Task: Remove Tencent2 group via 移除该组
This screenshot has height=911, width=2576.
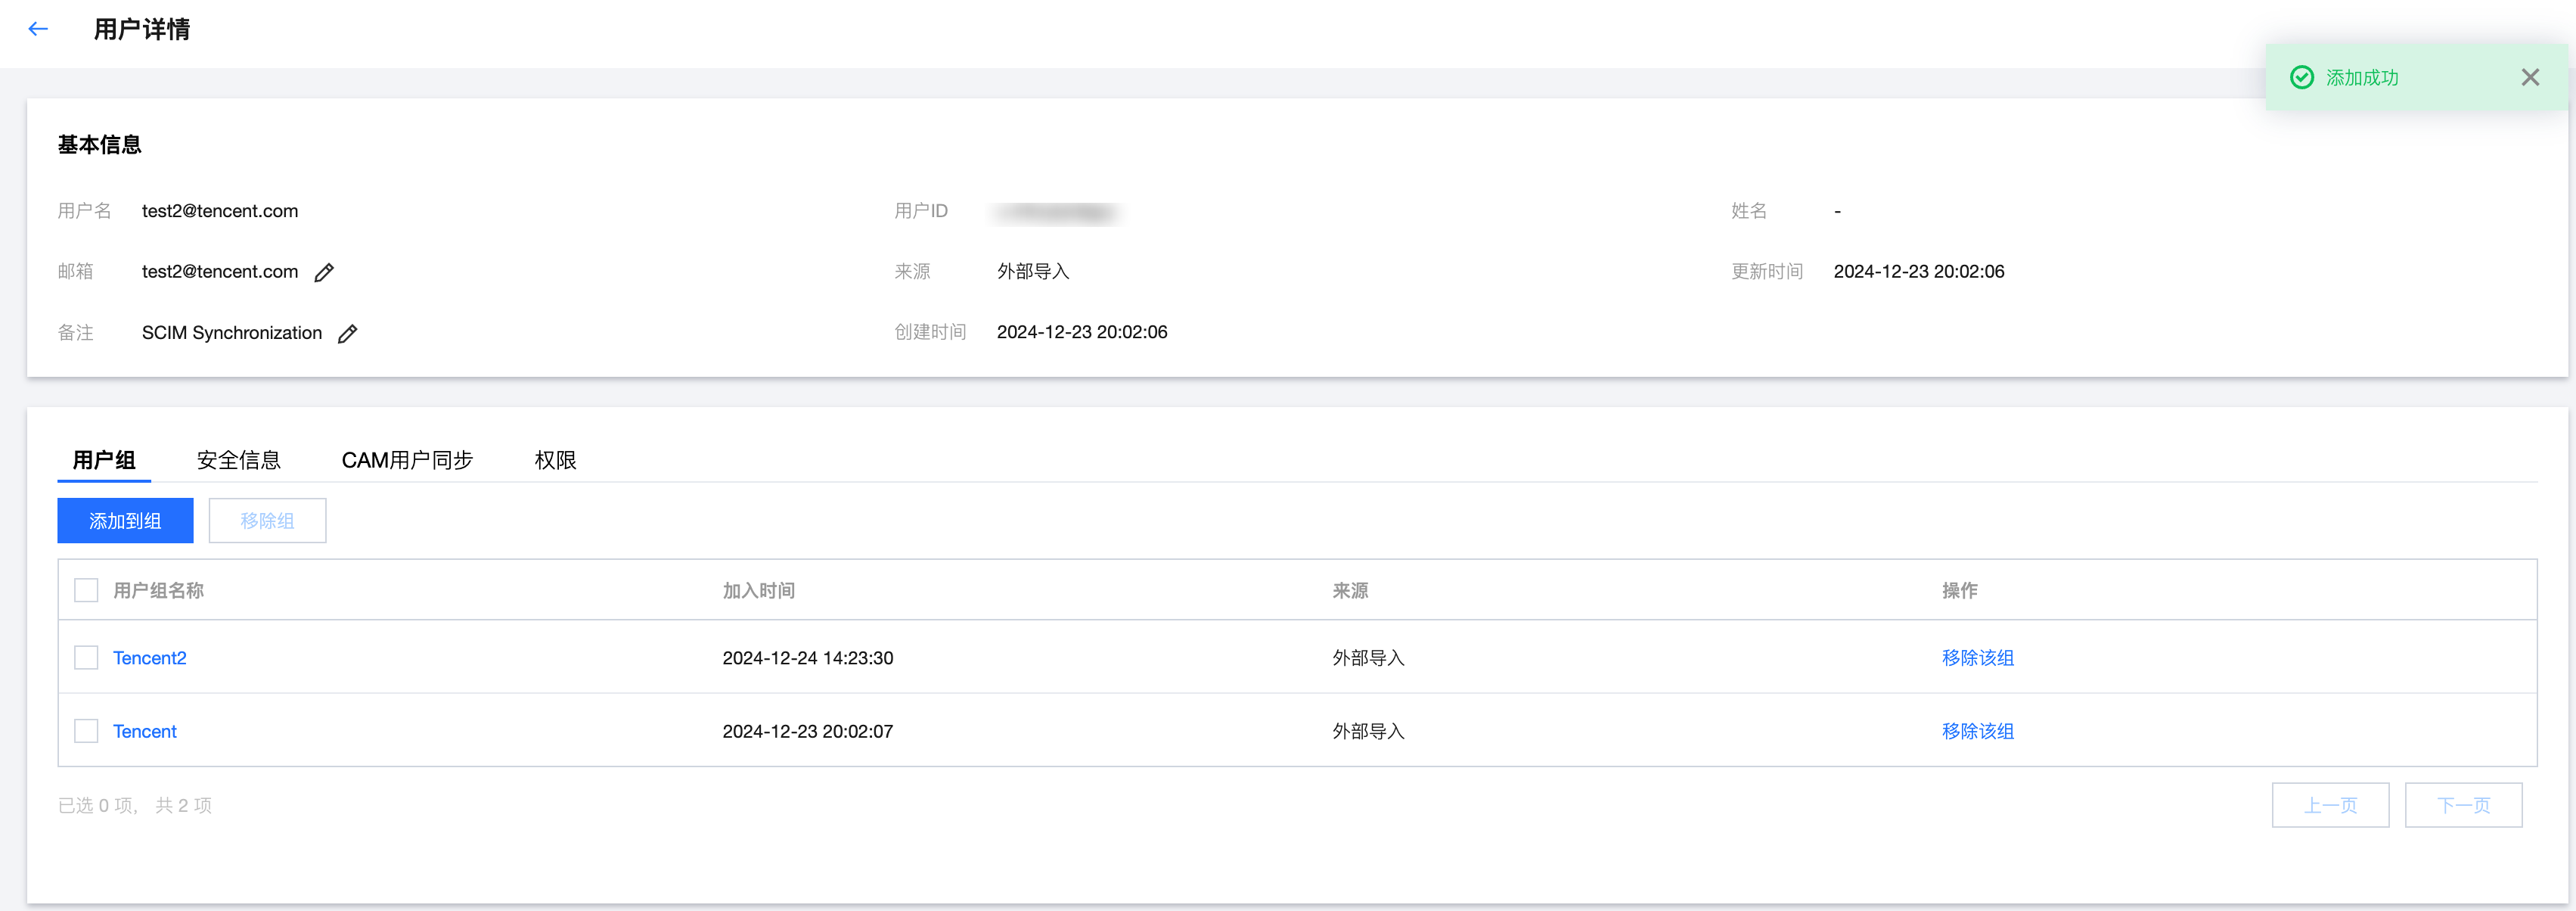Action: click(x=1977, y=657)
